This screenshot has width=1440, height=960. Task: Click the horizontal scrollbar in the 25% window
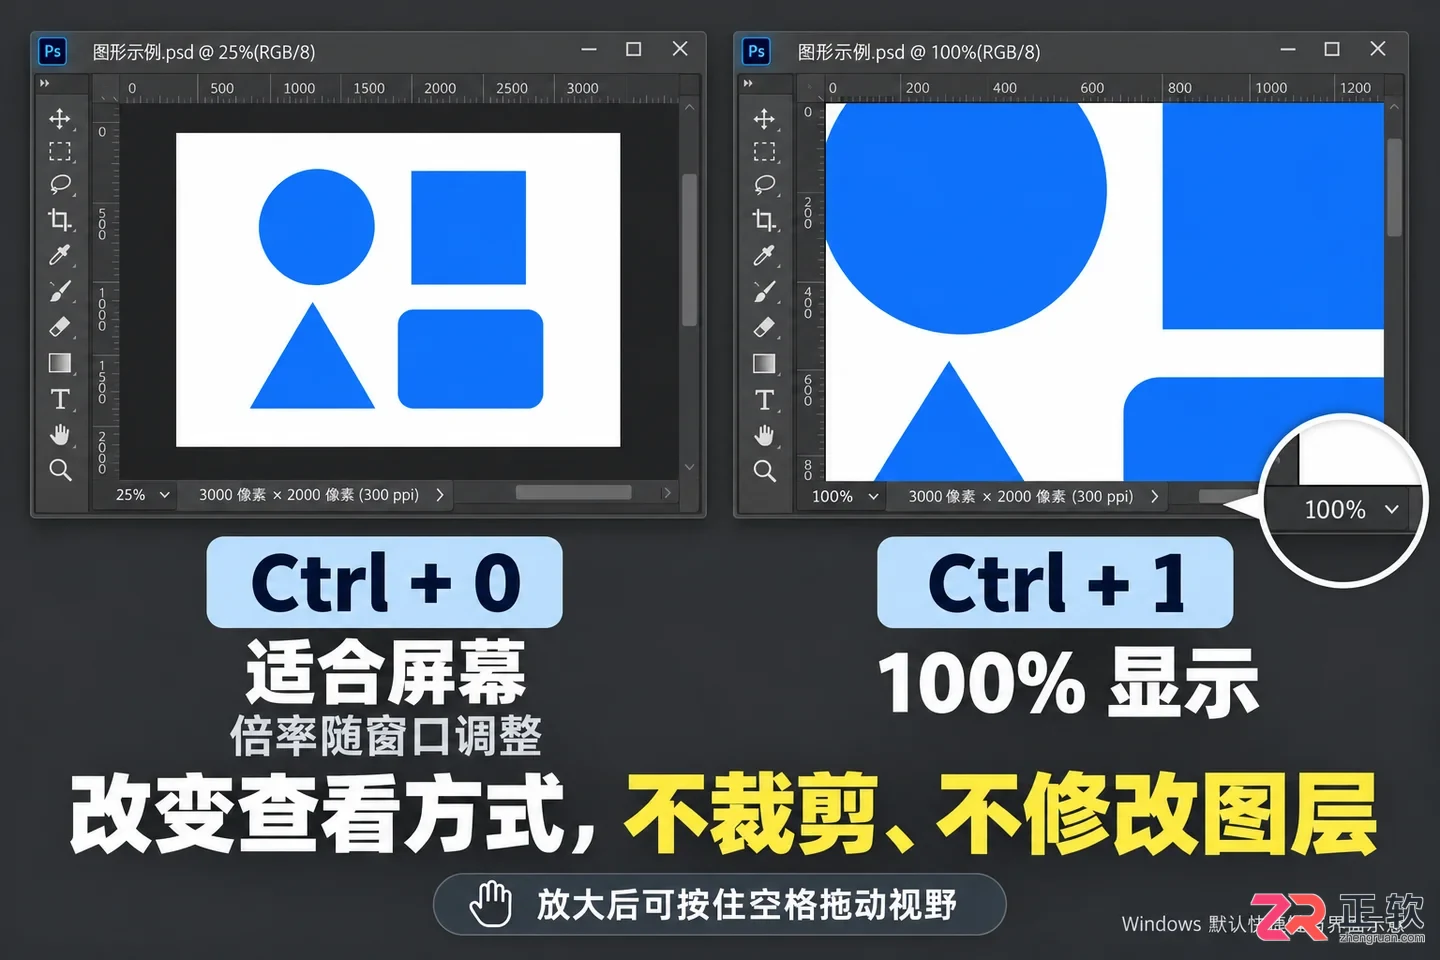pyautogui.click(x=573, y=492)
